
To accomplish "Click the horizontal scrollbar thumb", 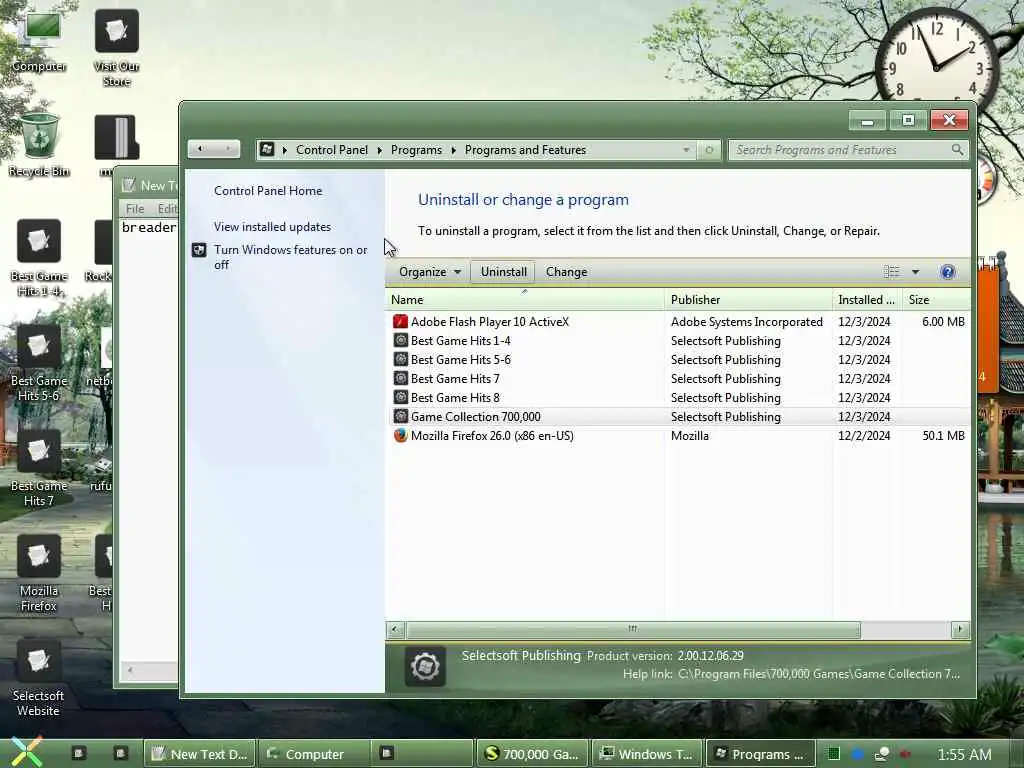I will coord(633,630).
